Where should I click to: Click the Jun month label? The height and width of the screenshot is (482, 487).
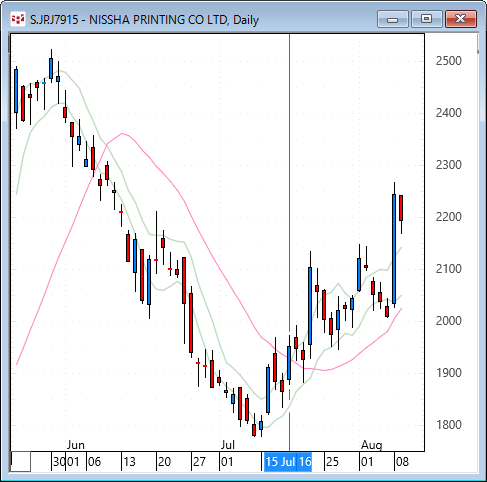point(76,445)
